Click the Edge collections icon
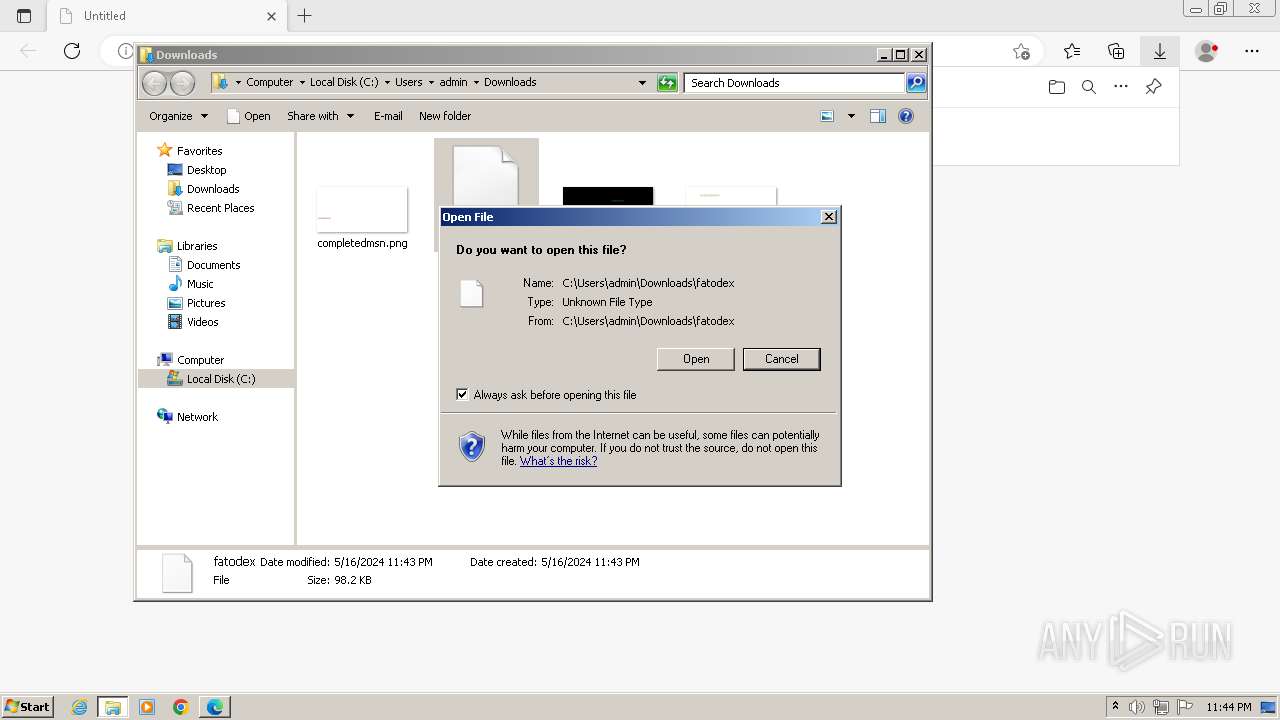Viewport: 1280px width, 720px height. pos(1116,51)
